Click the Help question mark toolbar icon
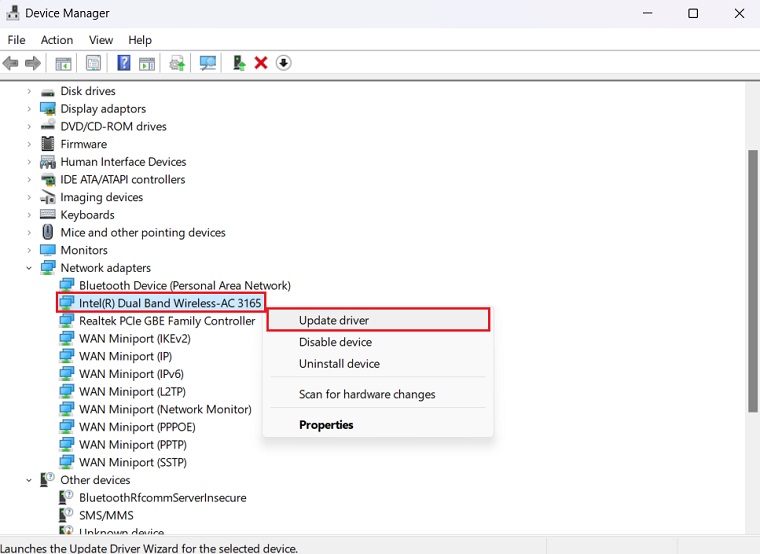 click(124, 63)
